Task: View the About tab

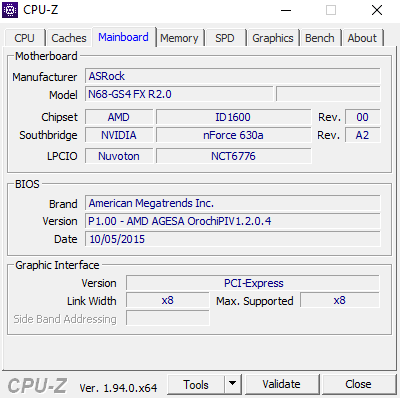Action: pyautogui.click(x=362, y=38)
